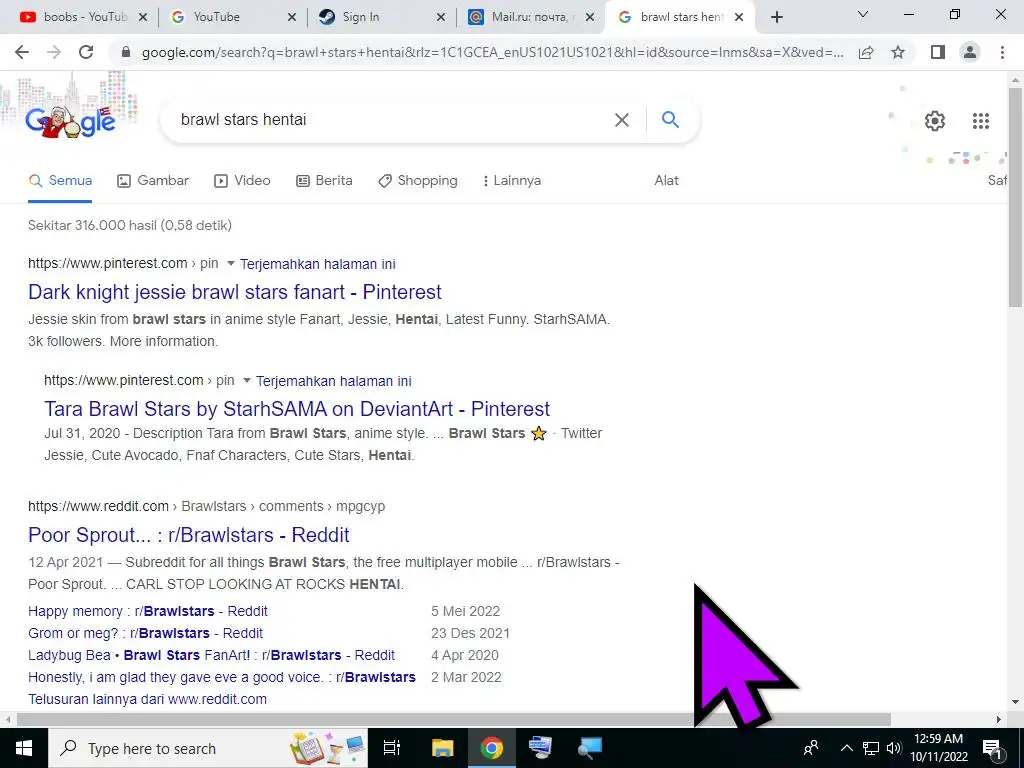
Task: Switch to the Gambar tab
Action: click(x=153, y=181)
